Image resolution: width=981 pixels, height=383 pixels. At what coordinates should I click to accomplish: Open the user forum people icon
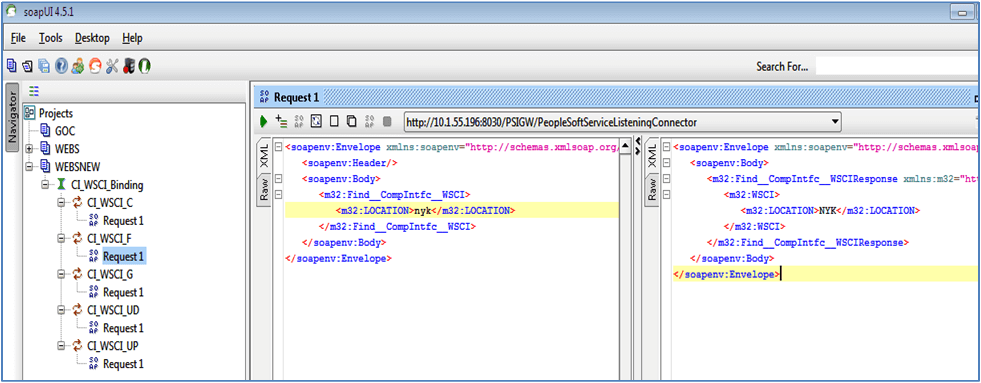click(78, 66)
